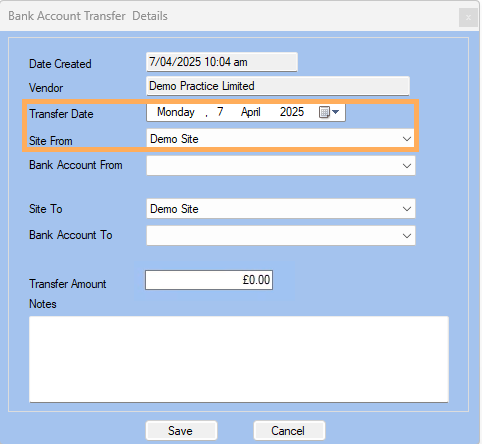Select the Vendor field showing Demo Practice Limited
482x444 pixels.
[278, 86]
